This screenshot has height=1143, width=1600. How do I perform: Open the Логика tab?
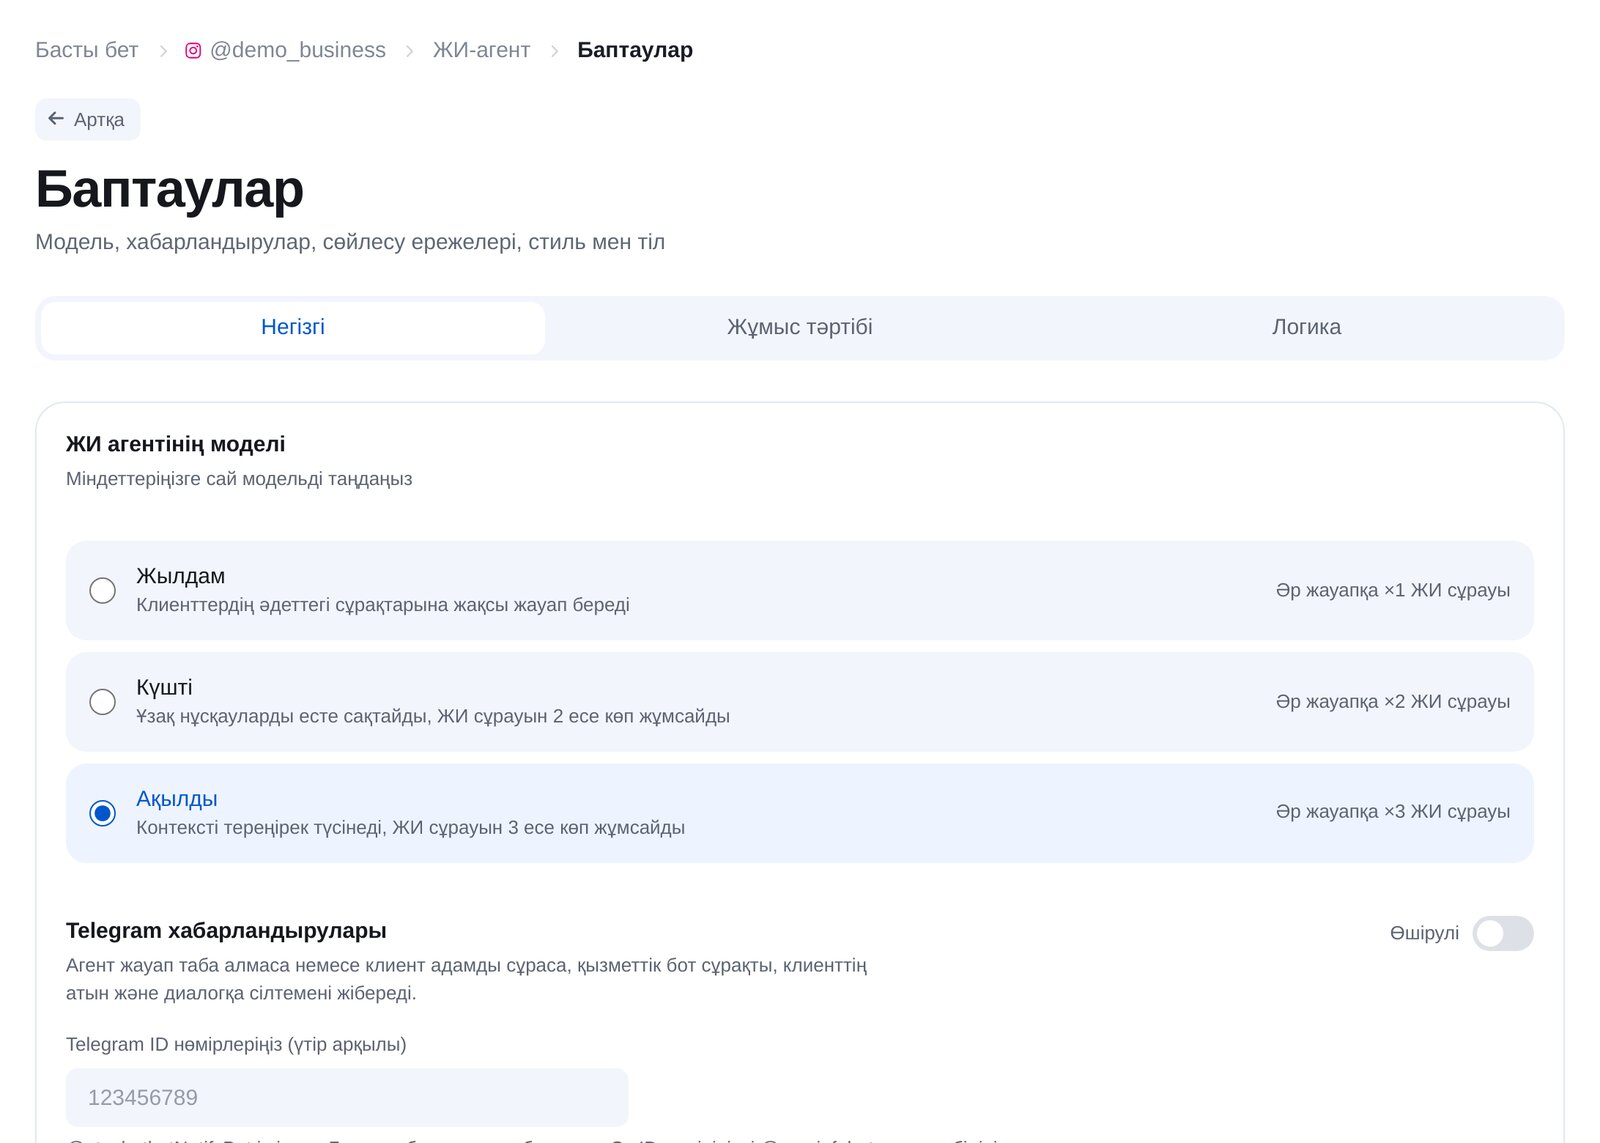click(x=1306, y=327)
